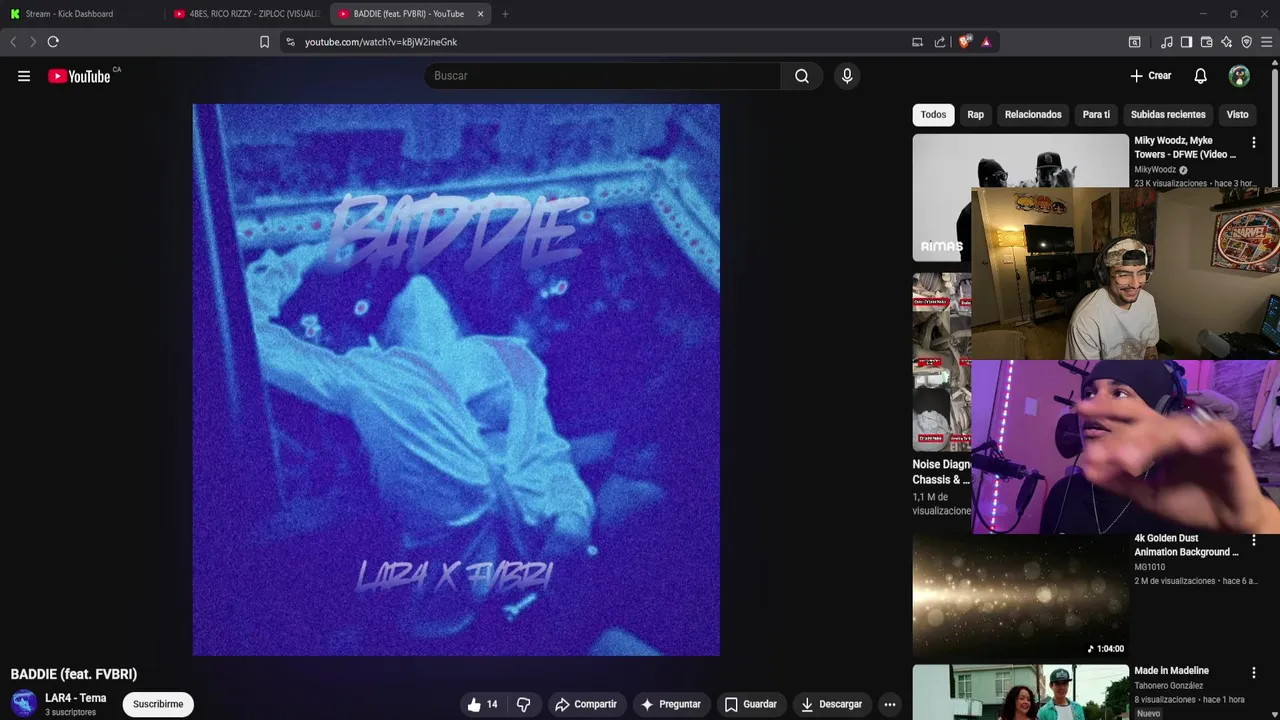Image resolution: width=1280 pixels, height=720 pixels.
Task: Select the Subidas recientes filter chip
Action: [x=1168, y=114]
